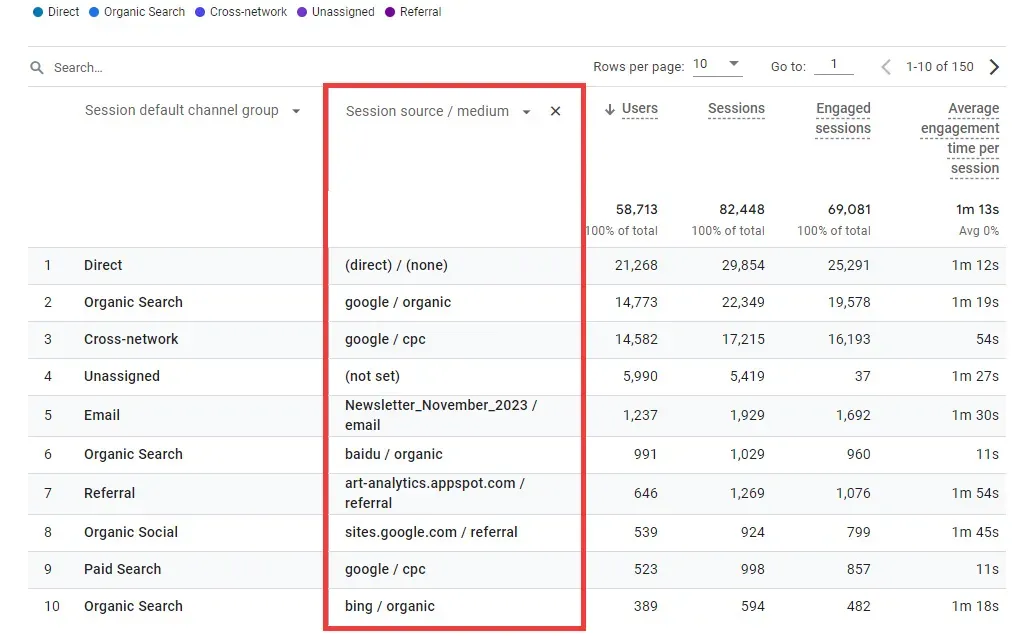Click the Cross-network row label in table
The height and width of the screenshot is (636, 1030).
(x=131, y=339)
